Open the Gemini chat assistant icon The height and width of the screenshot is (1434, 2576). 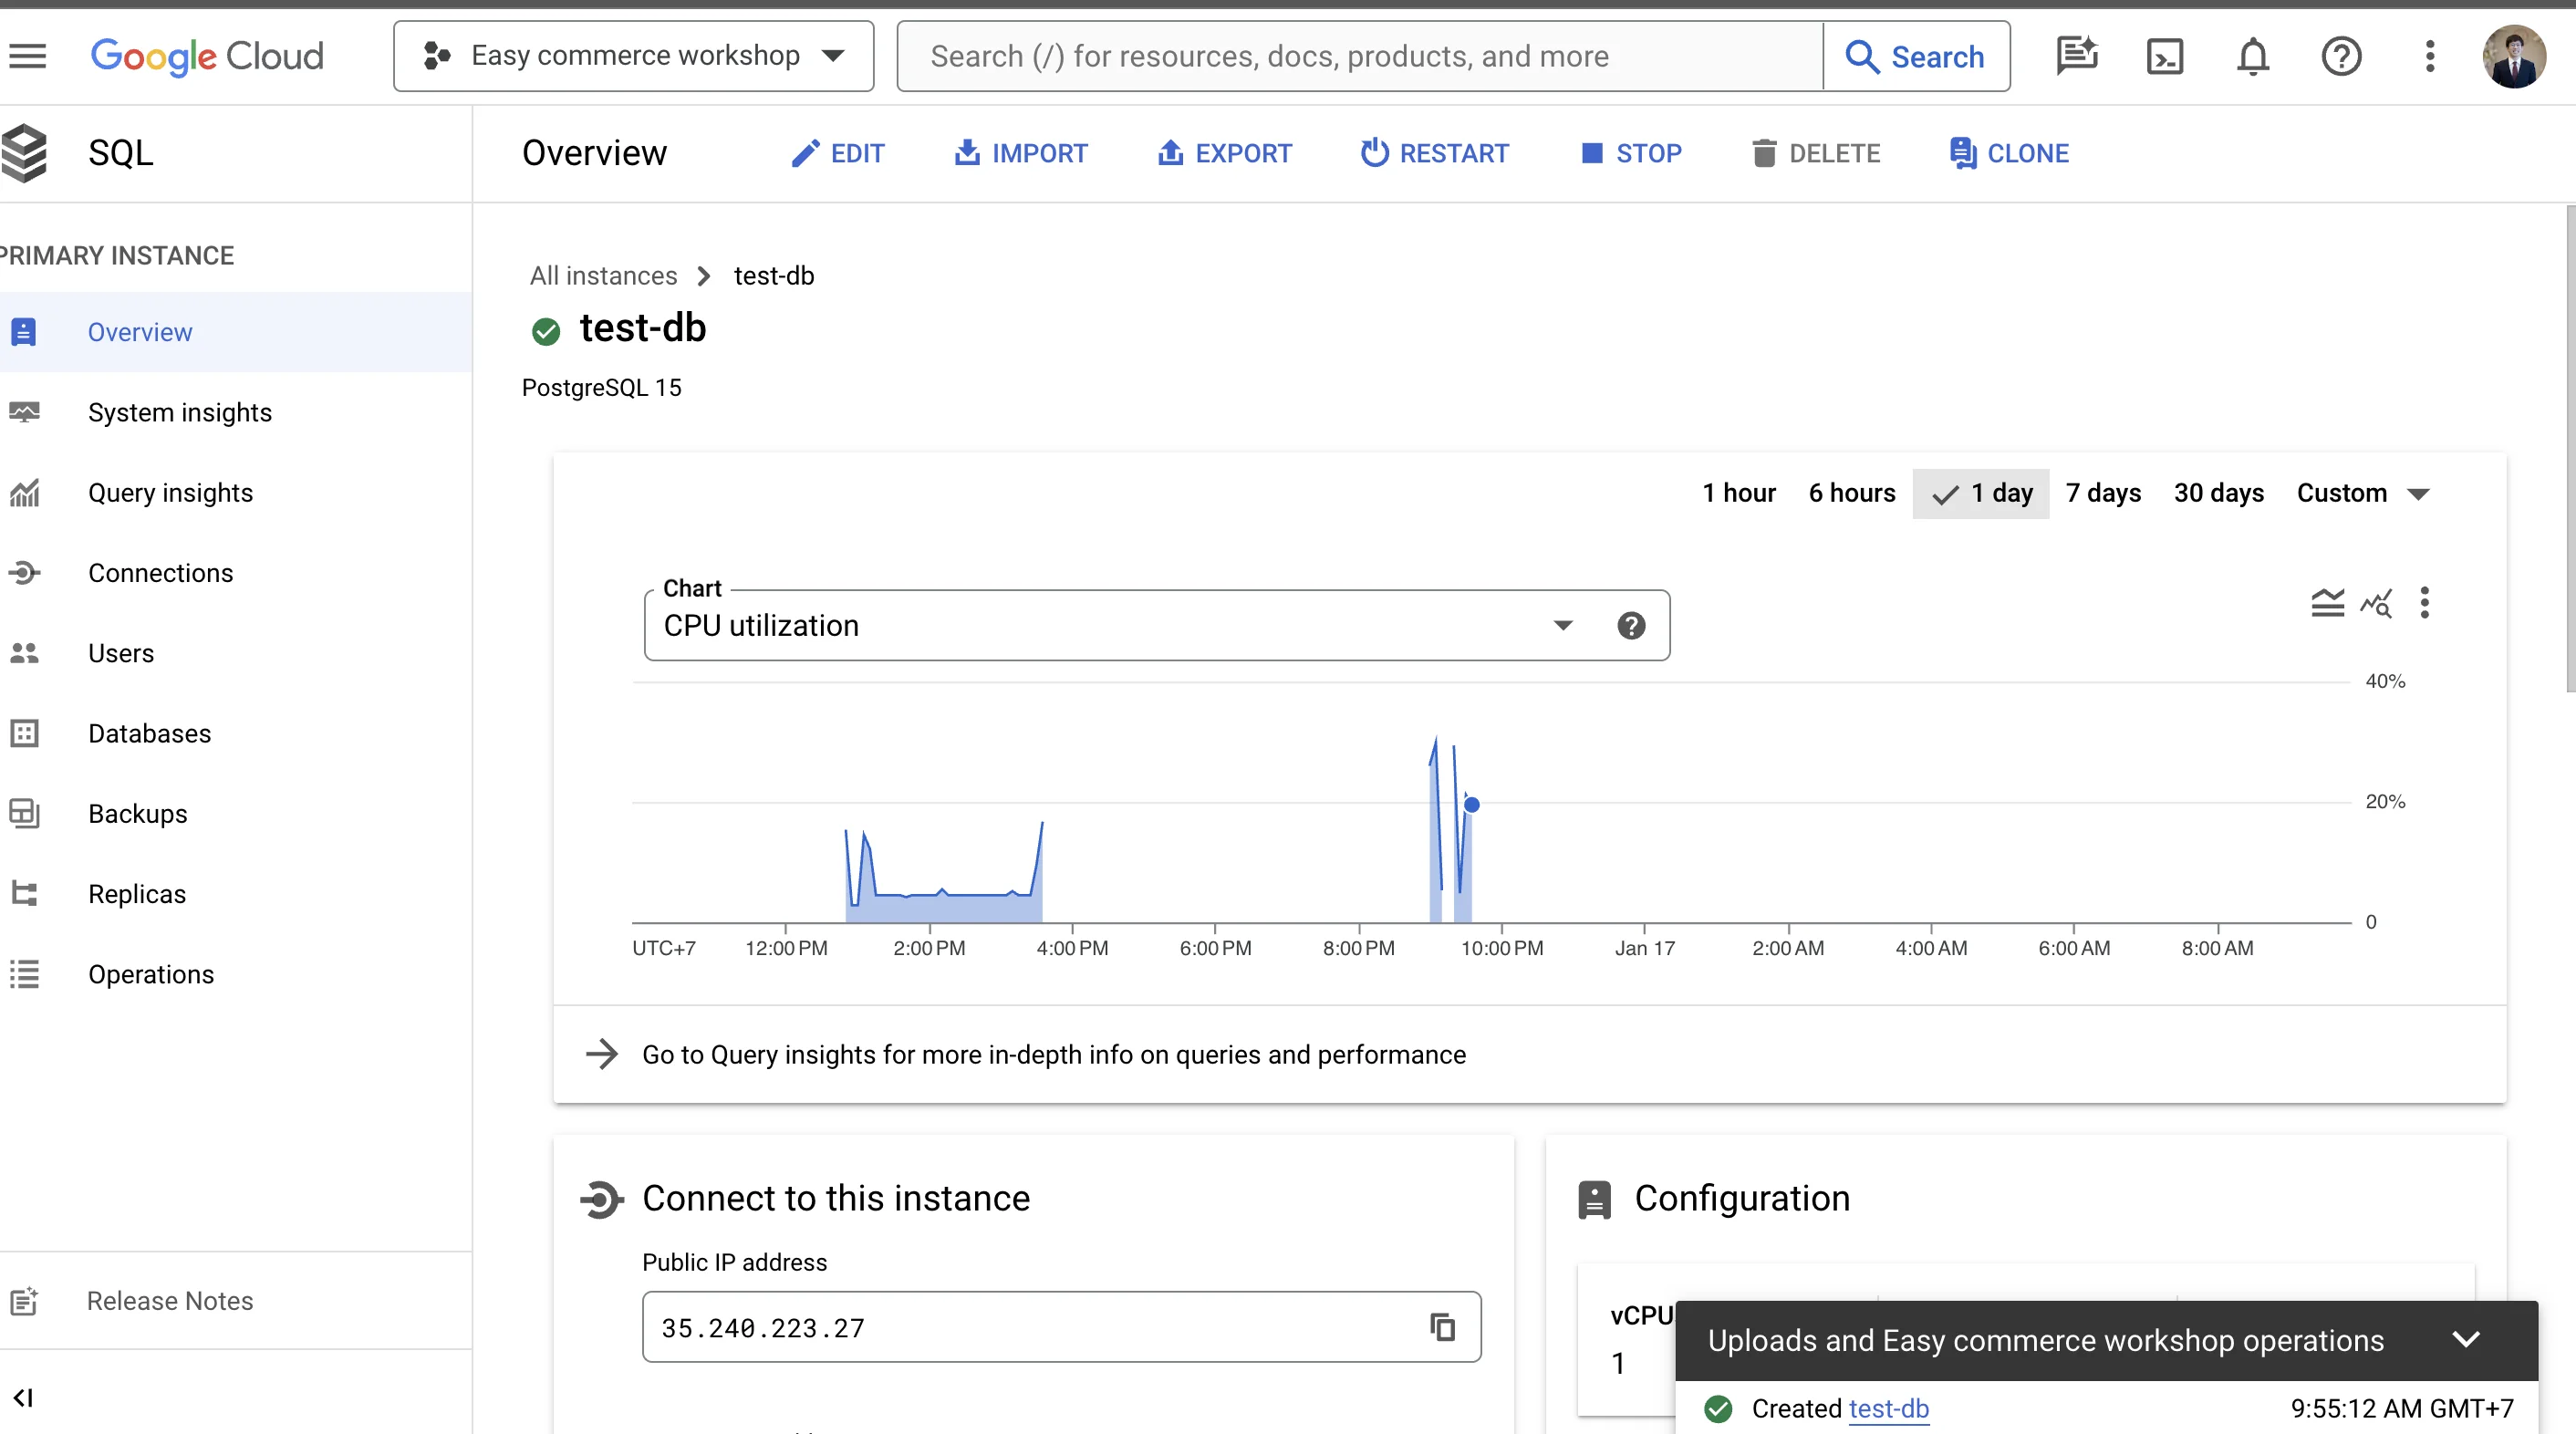[x=2077, y=56]
